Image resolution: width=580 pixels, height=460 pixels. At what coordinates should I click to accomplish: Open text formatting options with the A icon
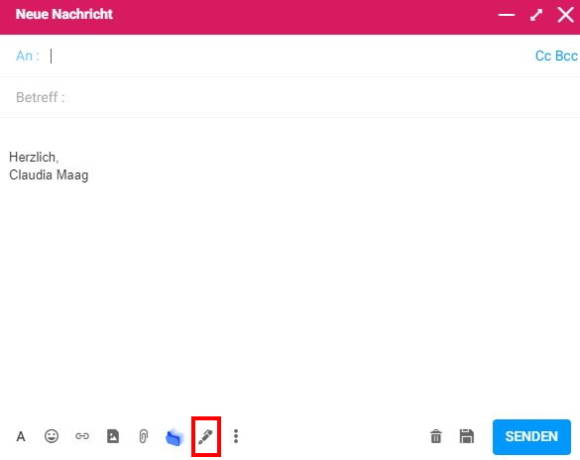[x=21, y=436]
